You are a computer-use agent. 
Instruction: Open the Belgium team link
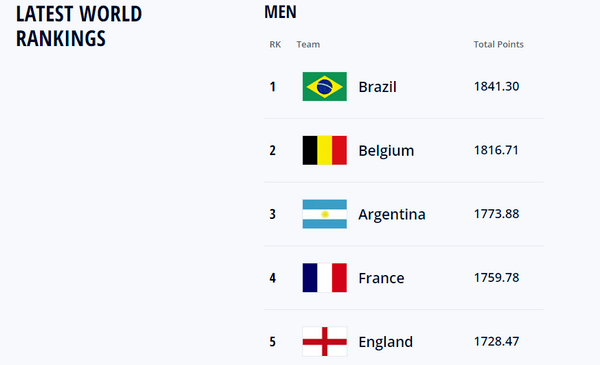point(386,151)
